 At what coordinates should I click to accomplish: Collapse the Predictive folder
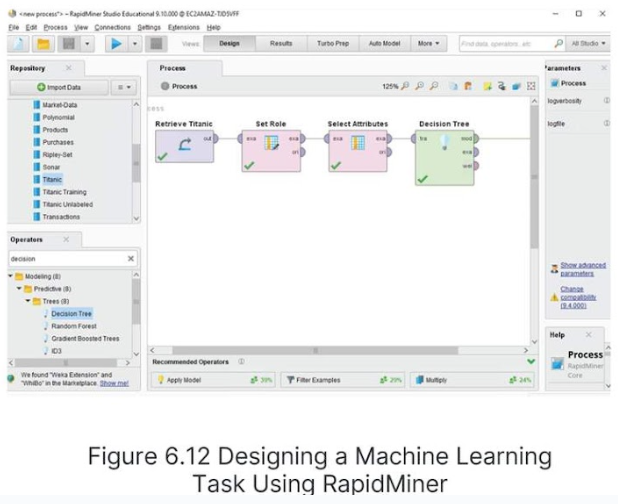pyautogui.click(x=19, y=288)
